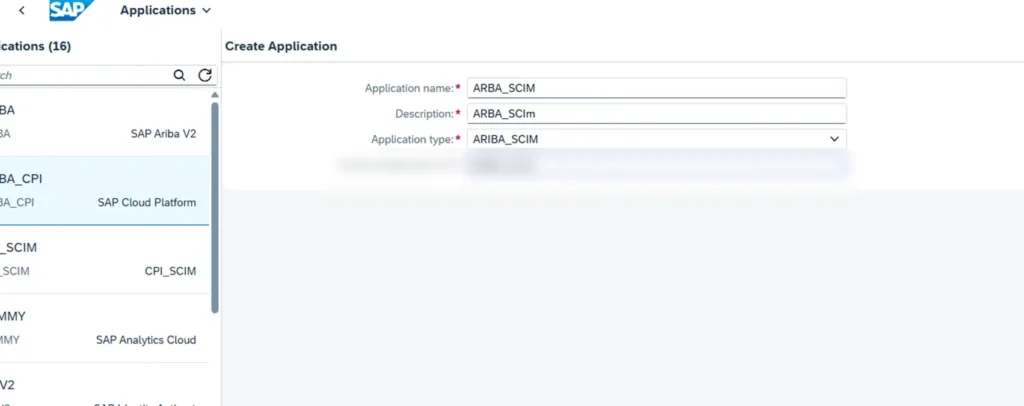This screenshot has height=406, width=1024.
Task: Choose the SAP Analytics Cloud application
Action: (100, 328)
